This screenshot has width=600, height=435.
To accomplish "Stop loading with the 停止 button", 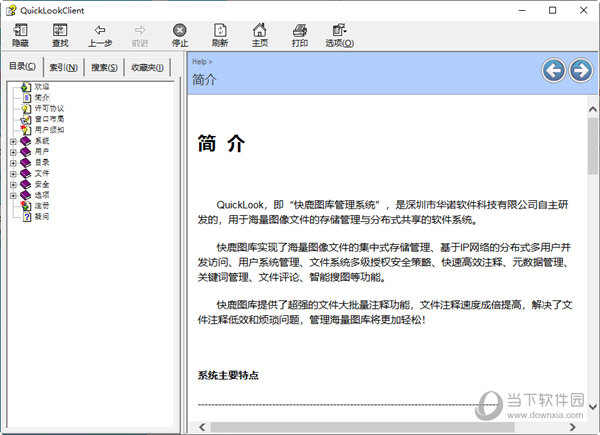I will pos(180,35).
